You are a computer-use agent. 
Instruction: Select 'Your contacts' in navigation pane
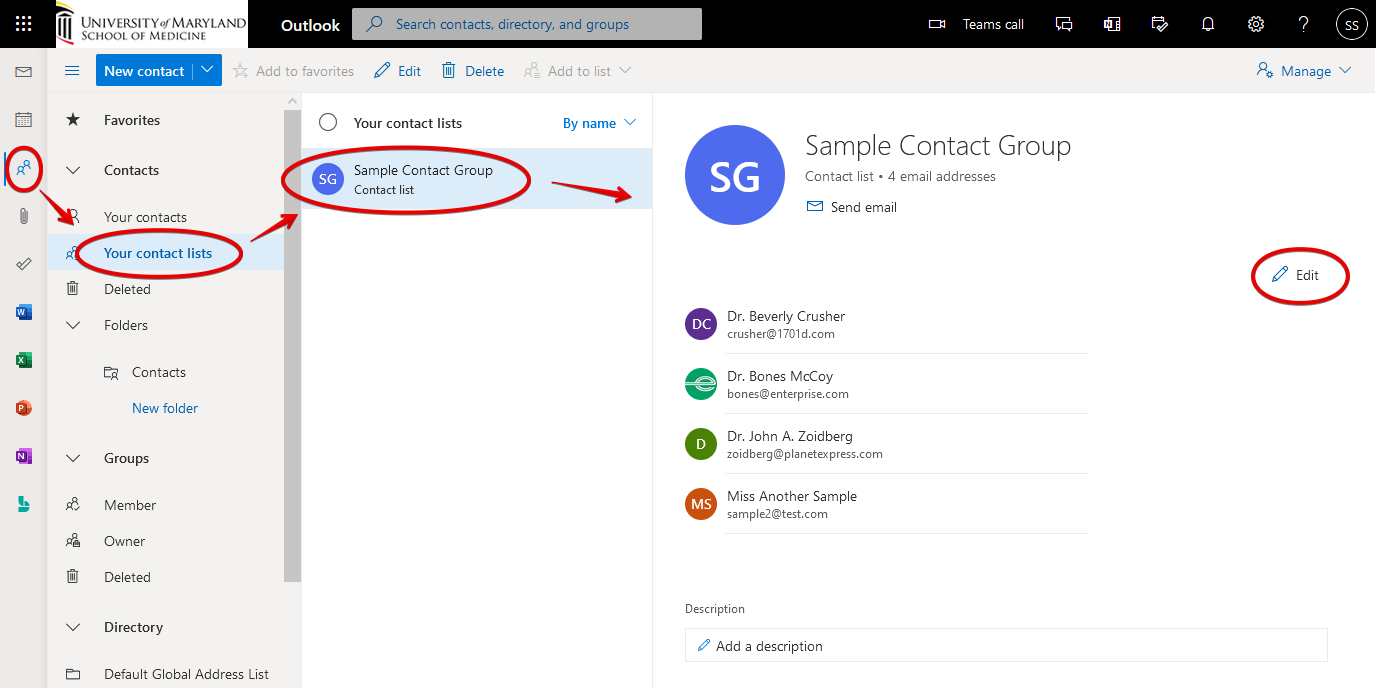(145, 217)
